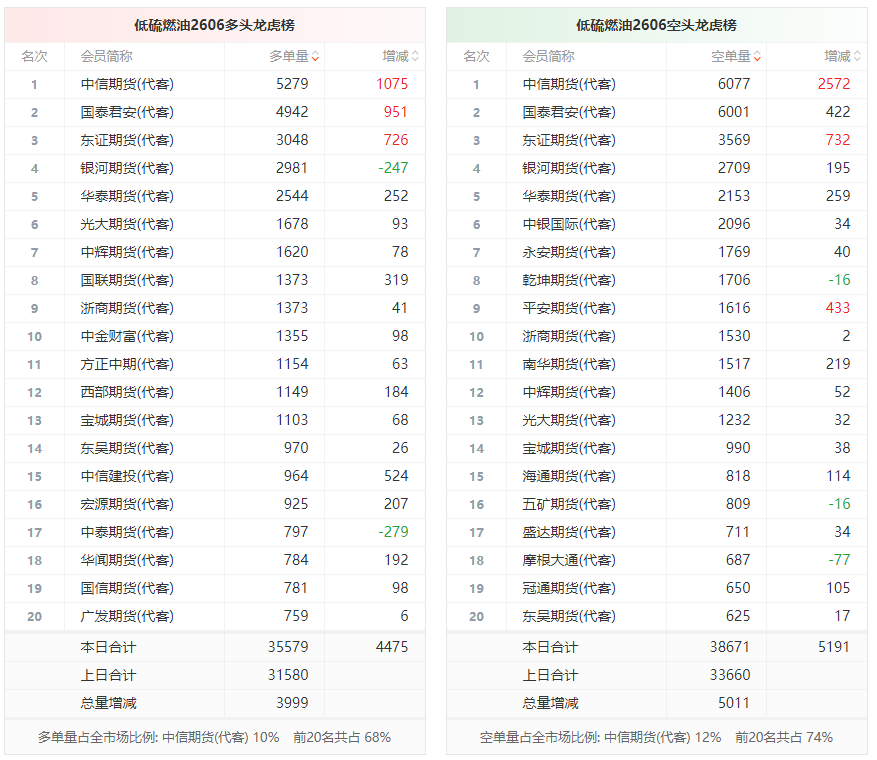Select 平安期货(代客) row
Viewport: 877px width, 760px height.
[x=657, y=308]
